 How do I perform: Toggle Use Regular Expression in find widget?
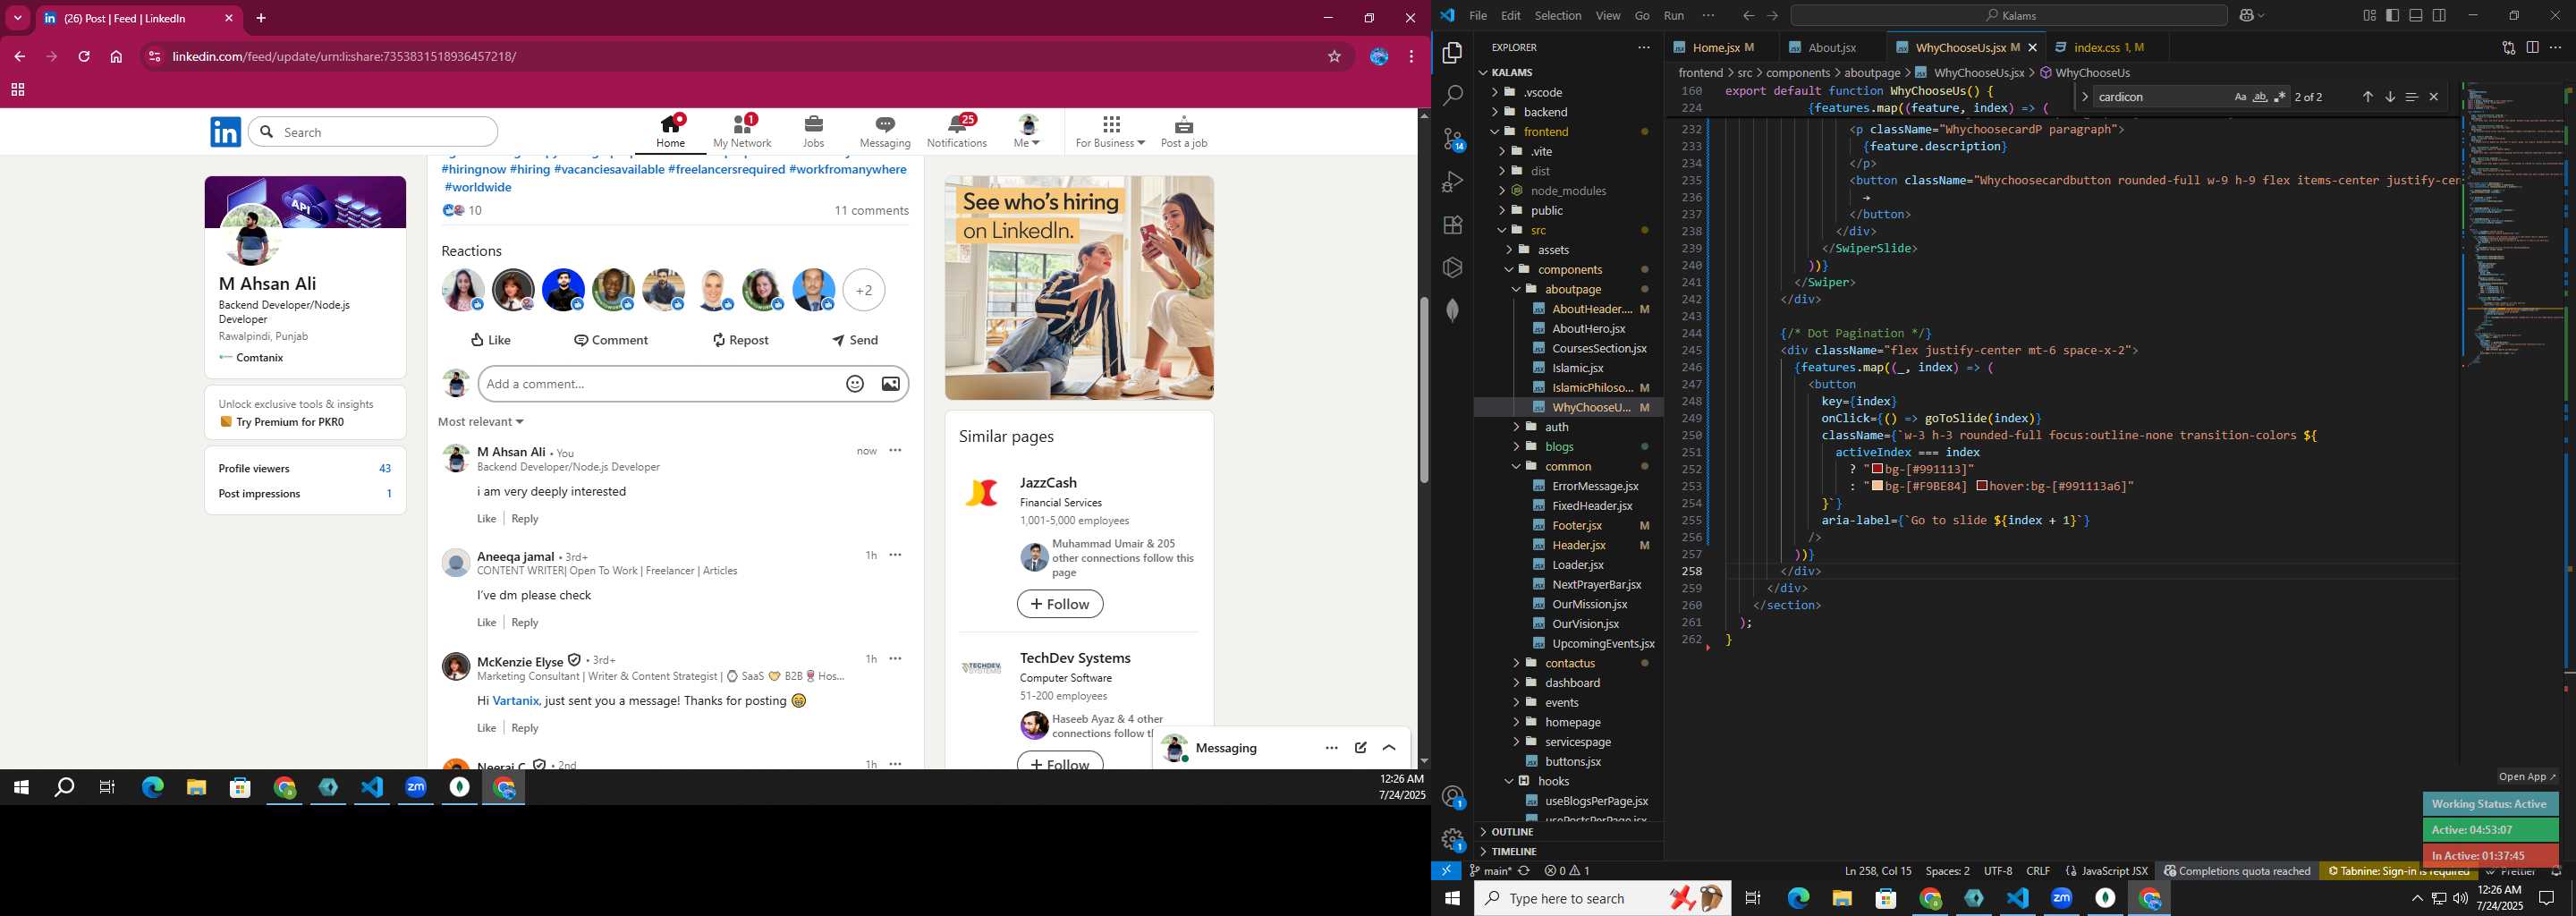(2280, 97)
